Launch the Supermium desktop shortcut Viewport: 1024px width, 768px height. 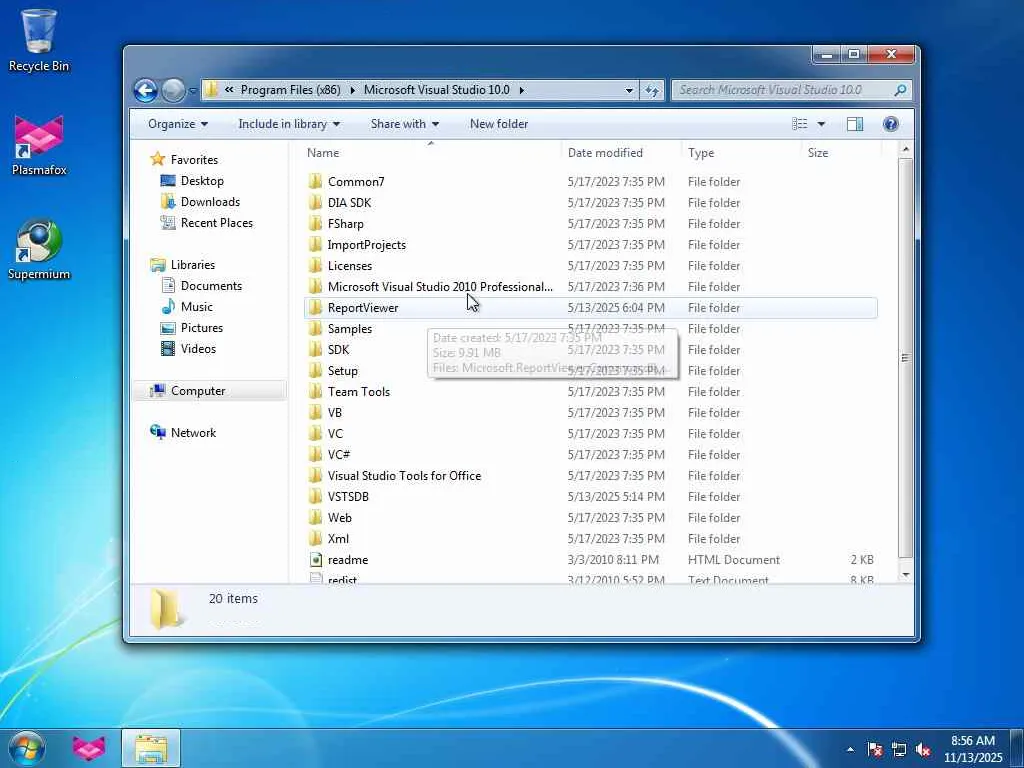pyautogui.click(x=39, y=249)
